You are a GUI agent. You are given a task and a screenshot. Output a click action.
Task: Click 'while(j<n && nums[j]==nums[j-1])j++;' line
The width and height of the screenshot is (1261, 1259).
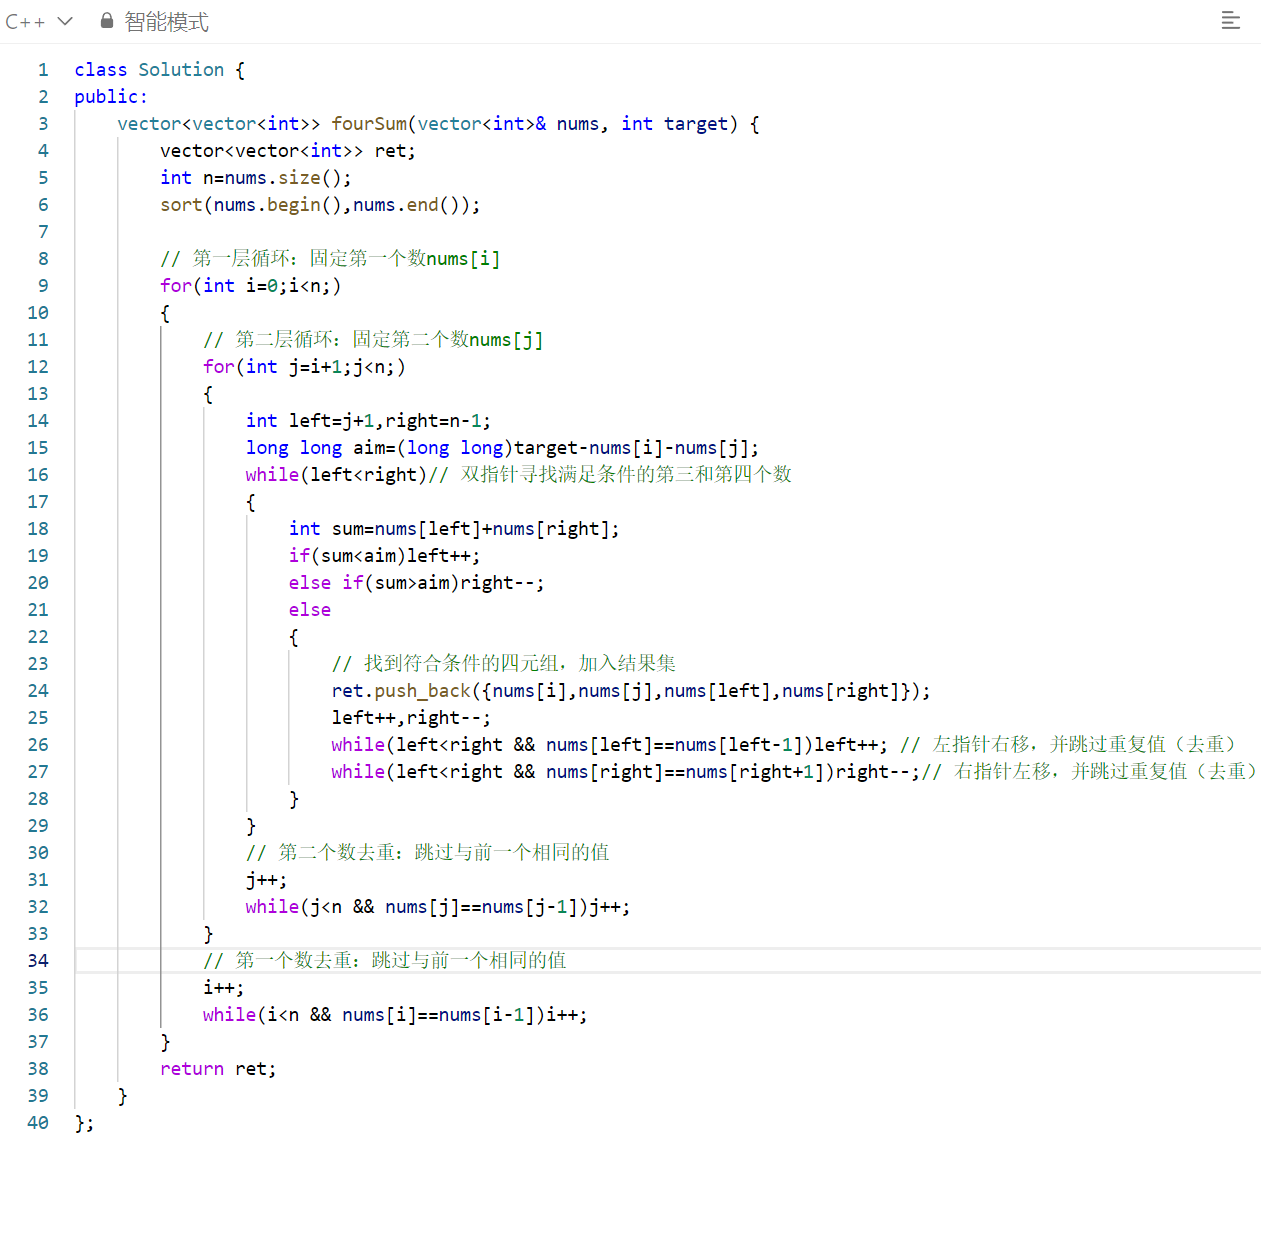tap(438, 907)
